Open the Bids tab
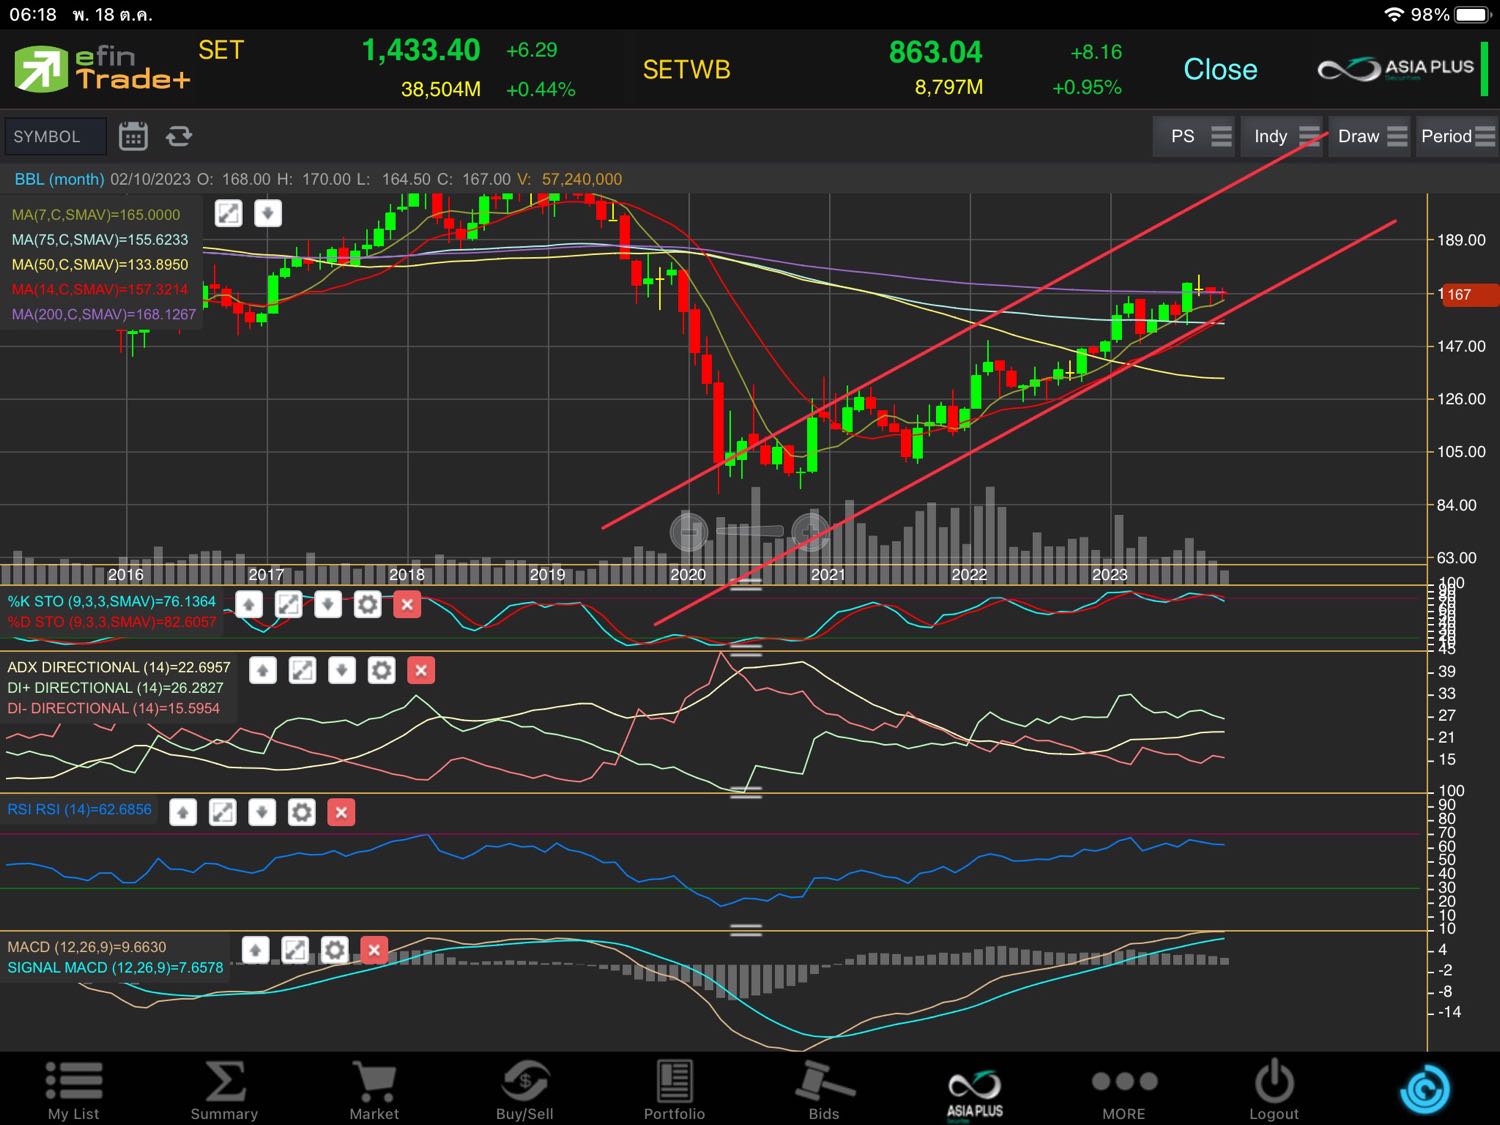The height and width of the screenshot is (1125, 1500). pyautogui.click(x=824, y=1090)
